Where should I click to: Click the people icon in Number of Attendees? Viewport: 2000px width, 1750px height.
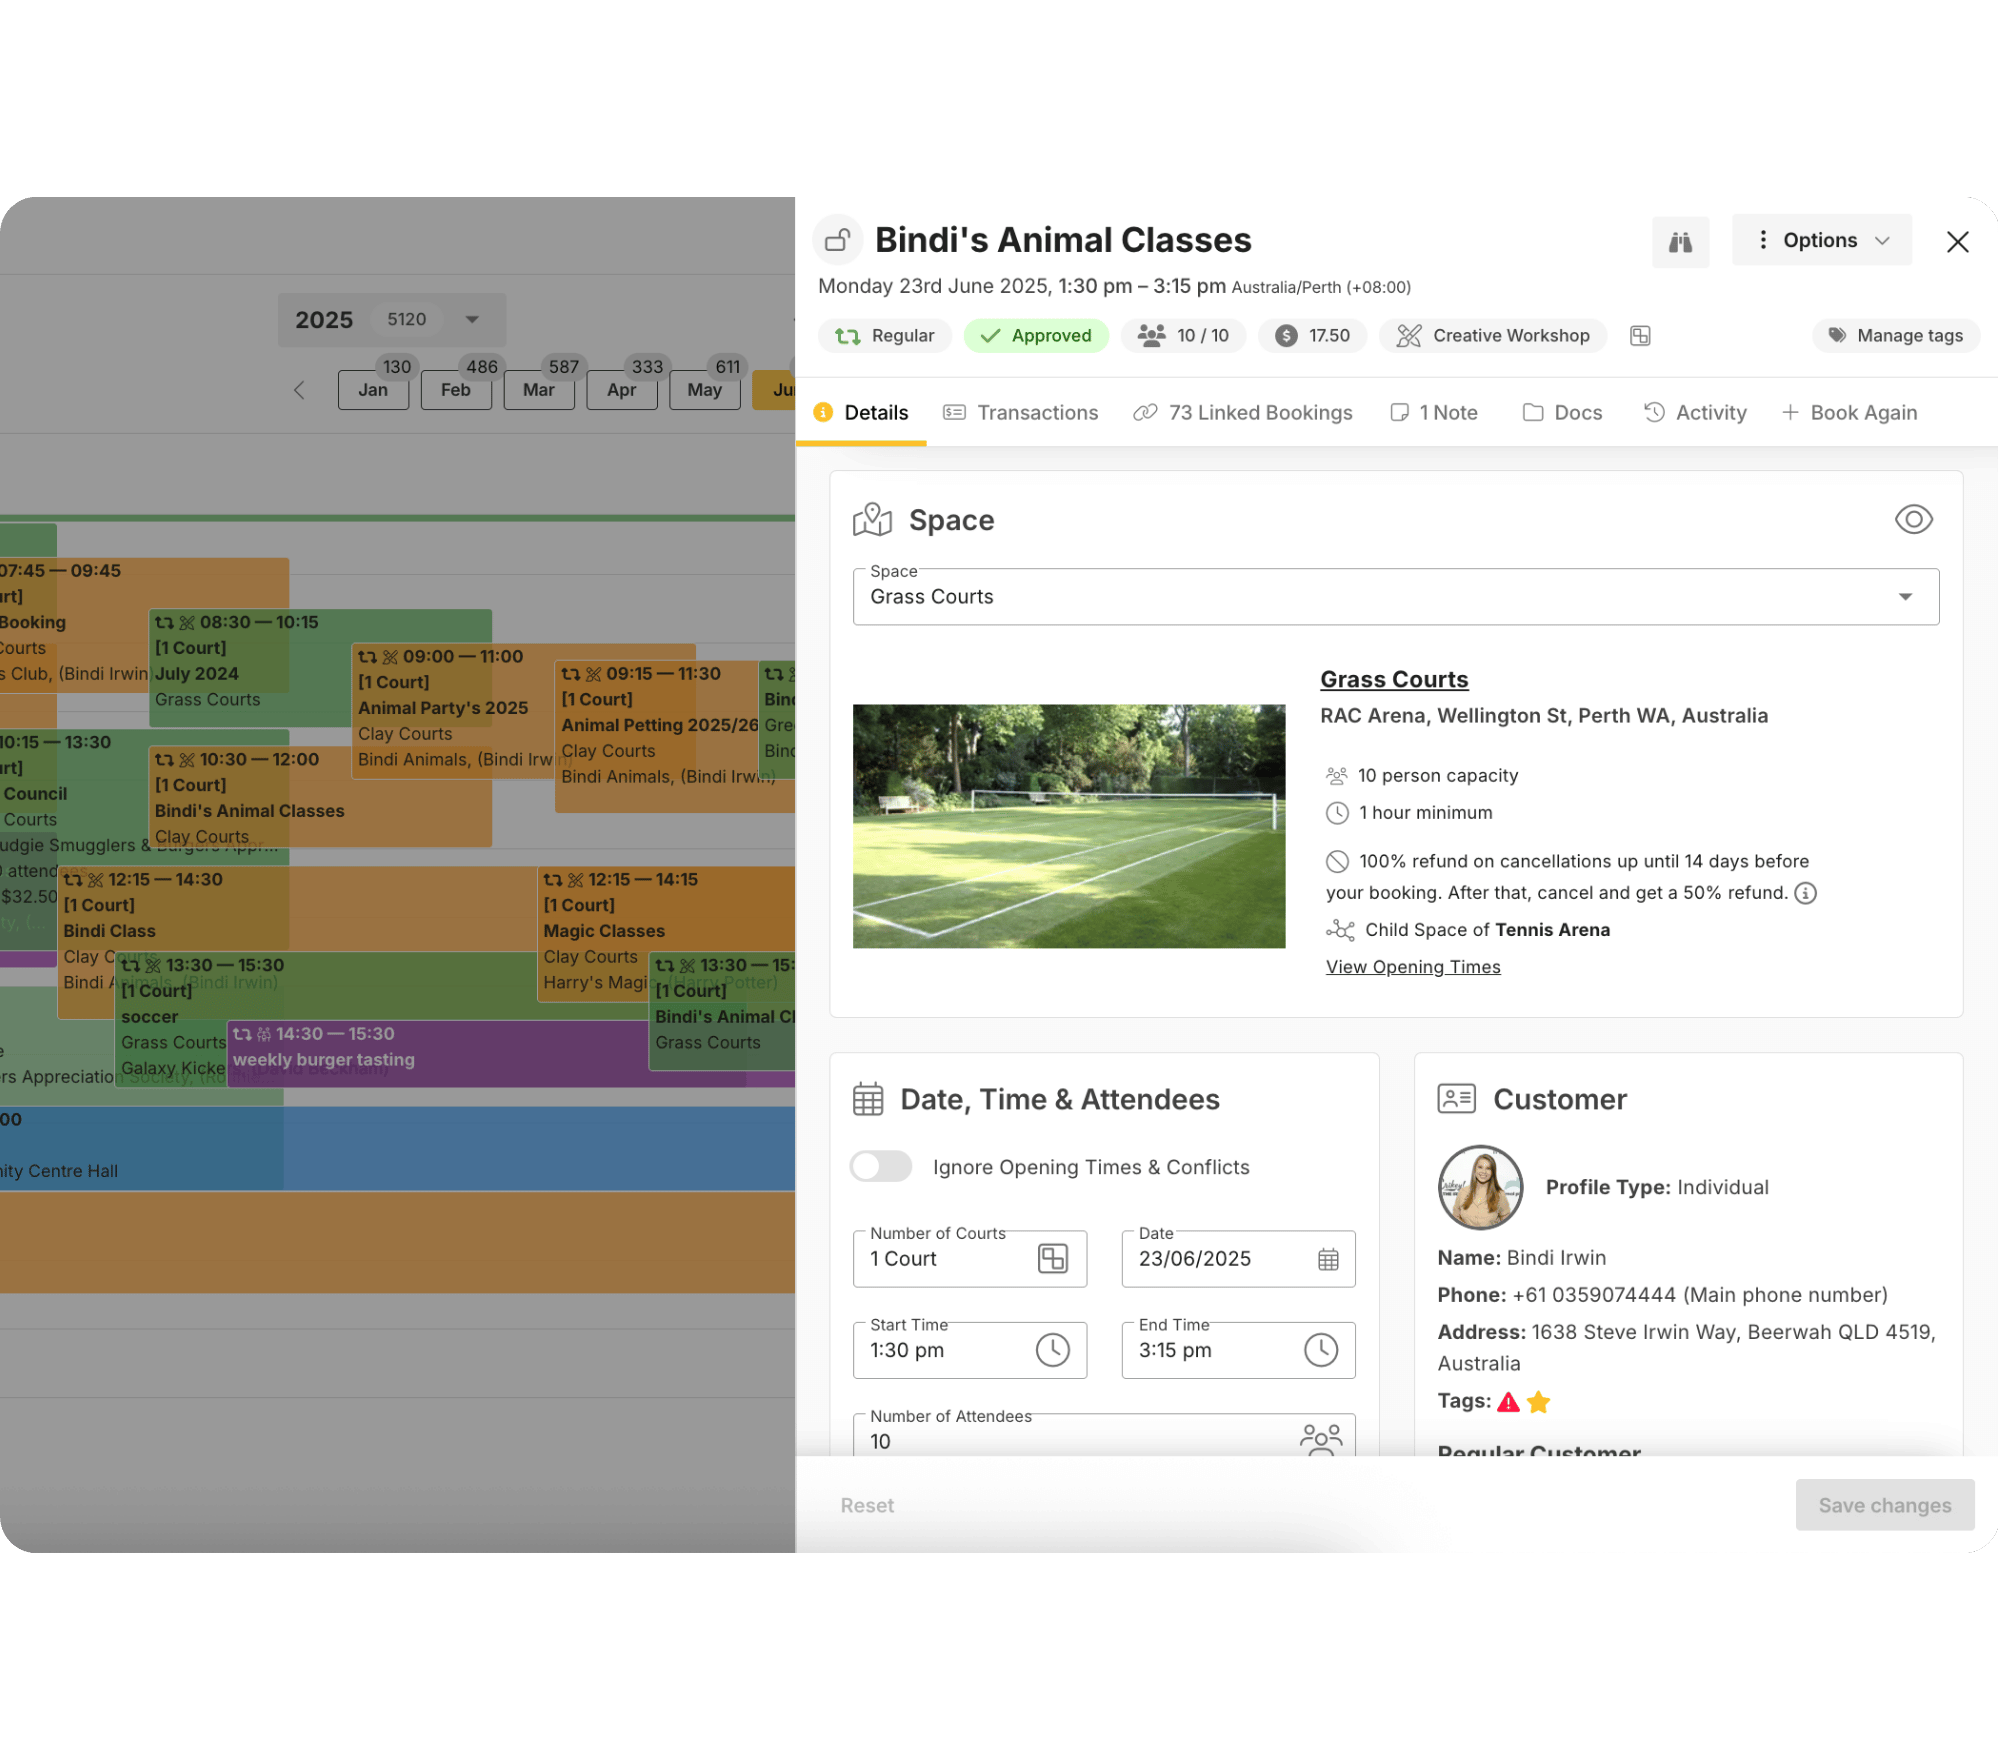pos(1320,1440)
